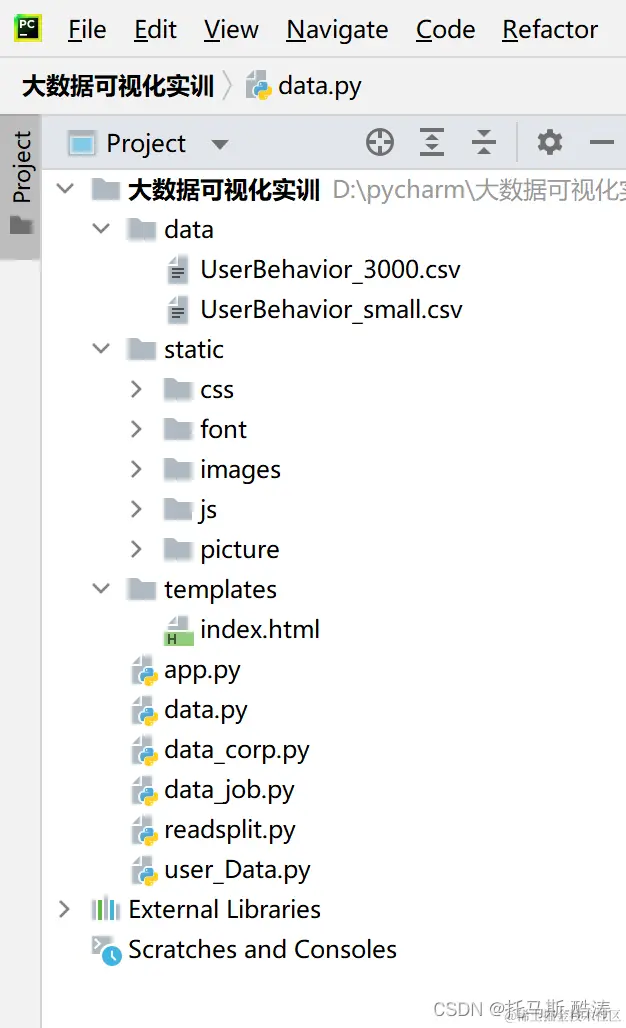Select the images folder
Image resolution: width=626 pixels, height=1028 pixels.
point(241,470)
